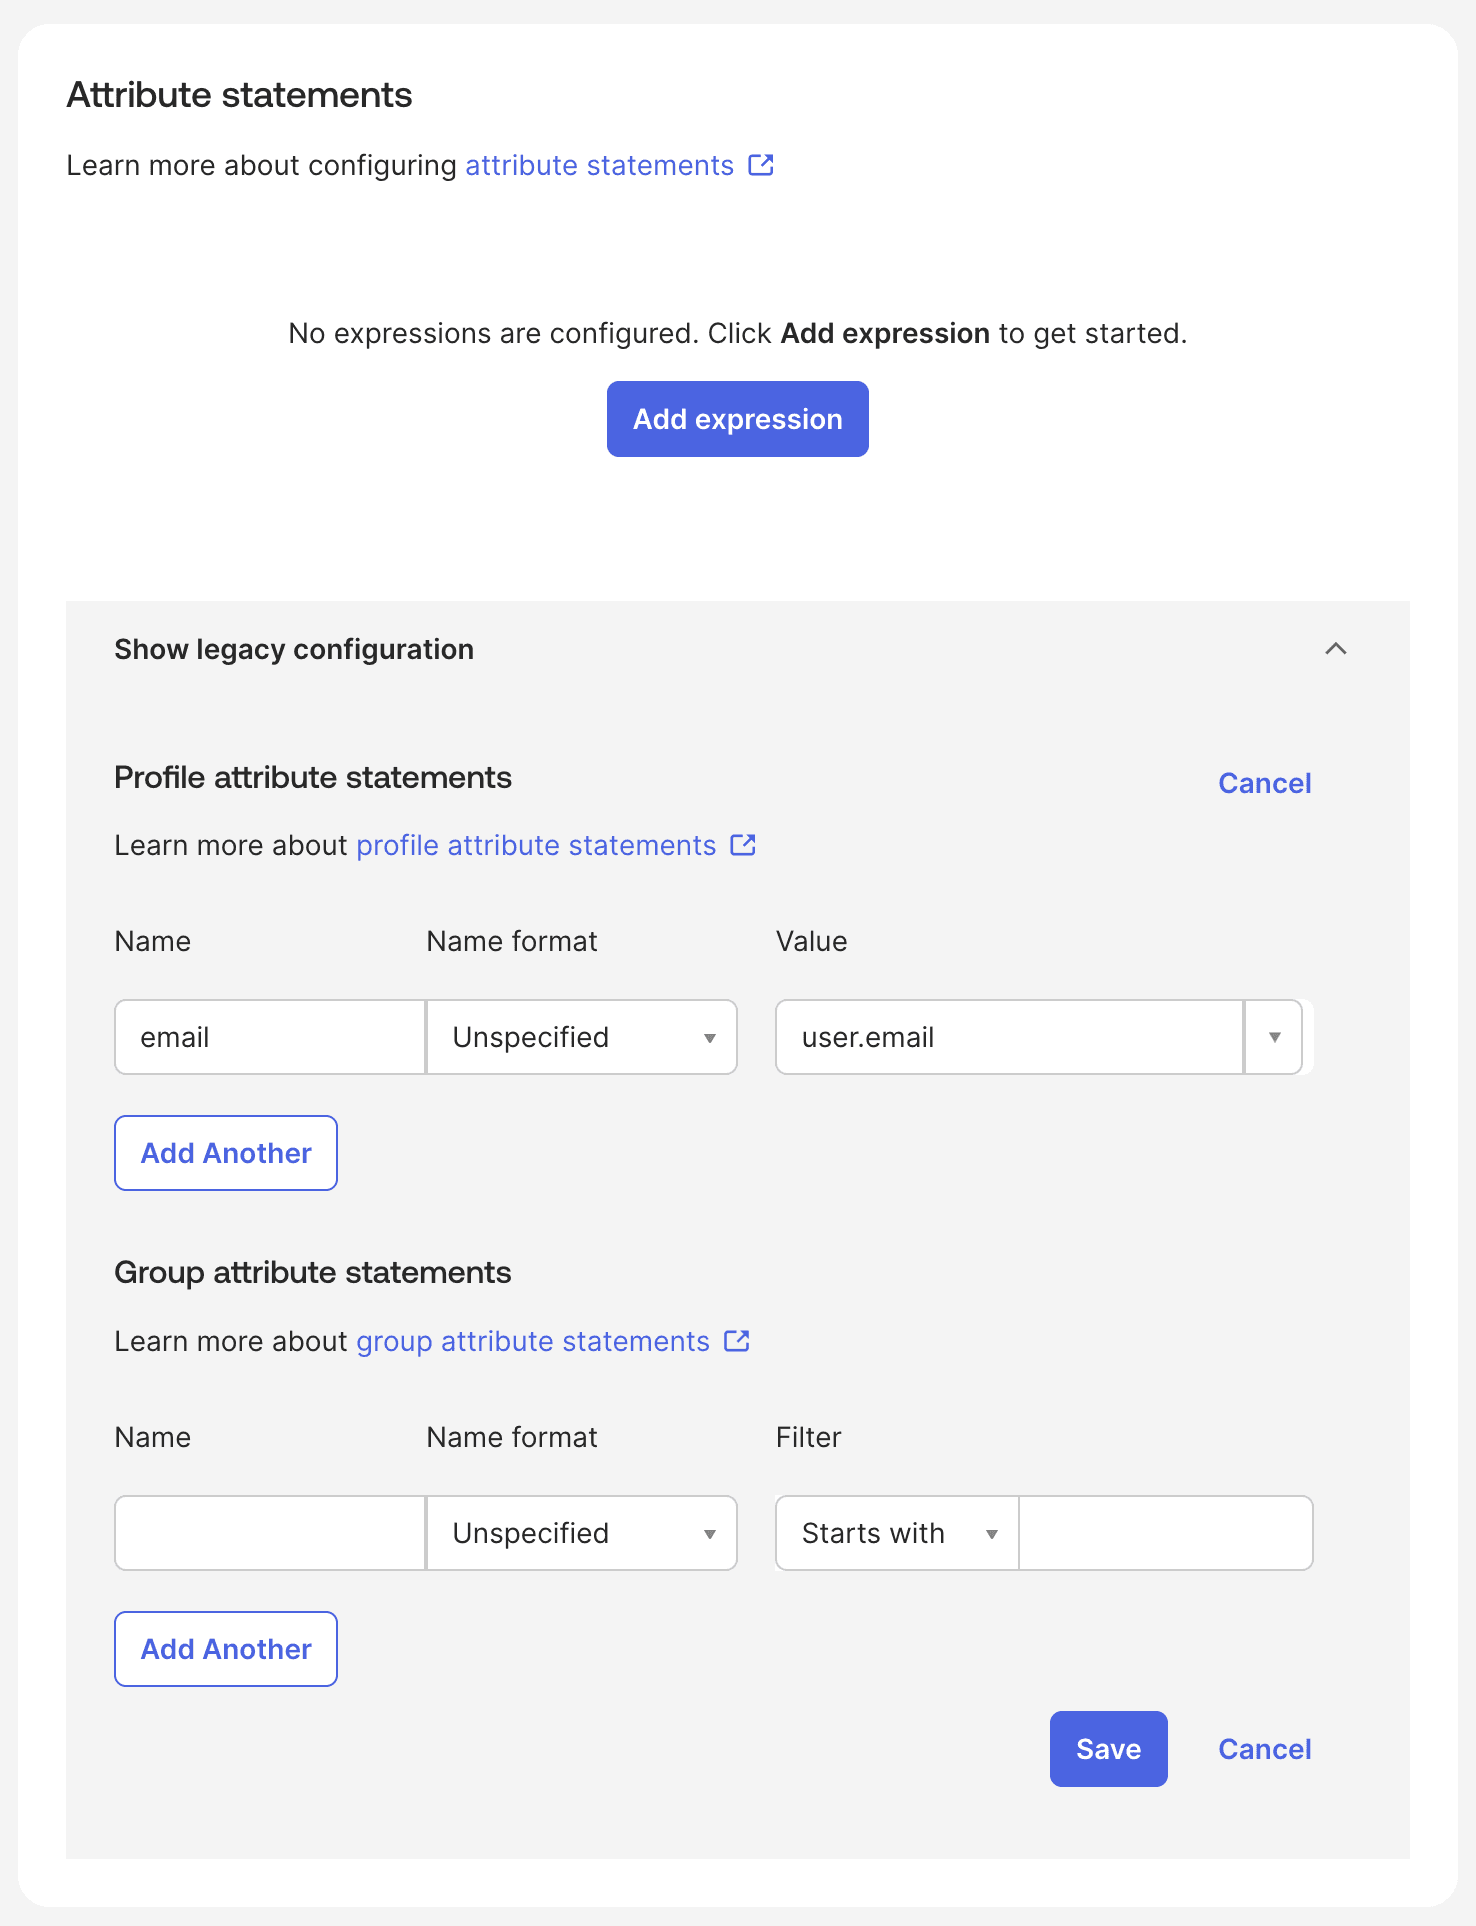This screenshot has height=1926, width=1476.
Task: Click the Add expression button
Action: [737, 419]
